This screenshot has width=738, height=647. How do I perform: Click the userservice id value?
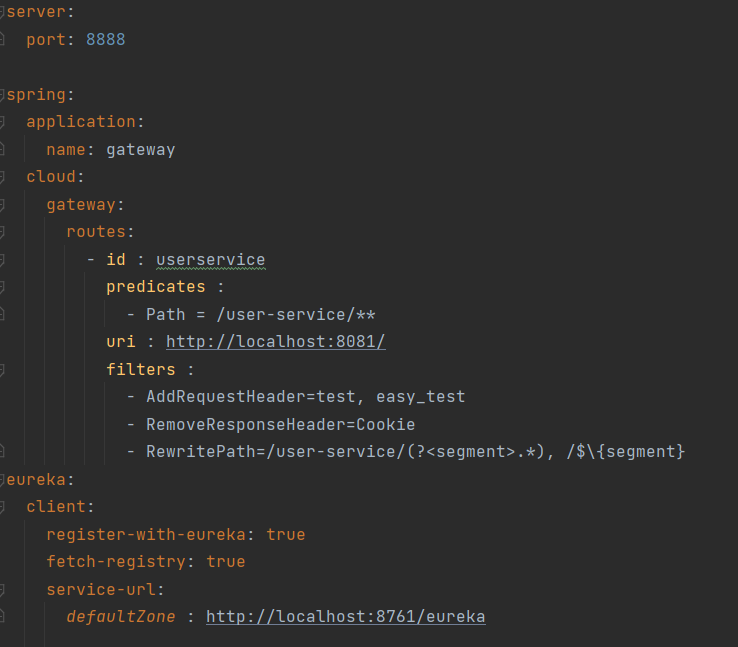click(x=210, y=260)
